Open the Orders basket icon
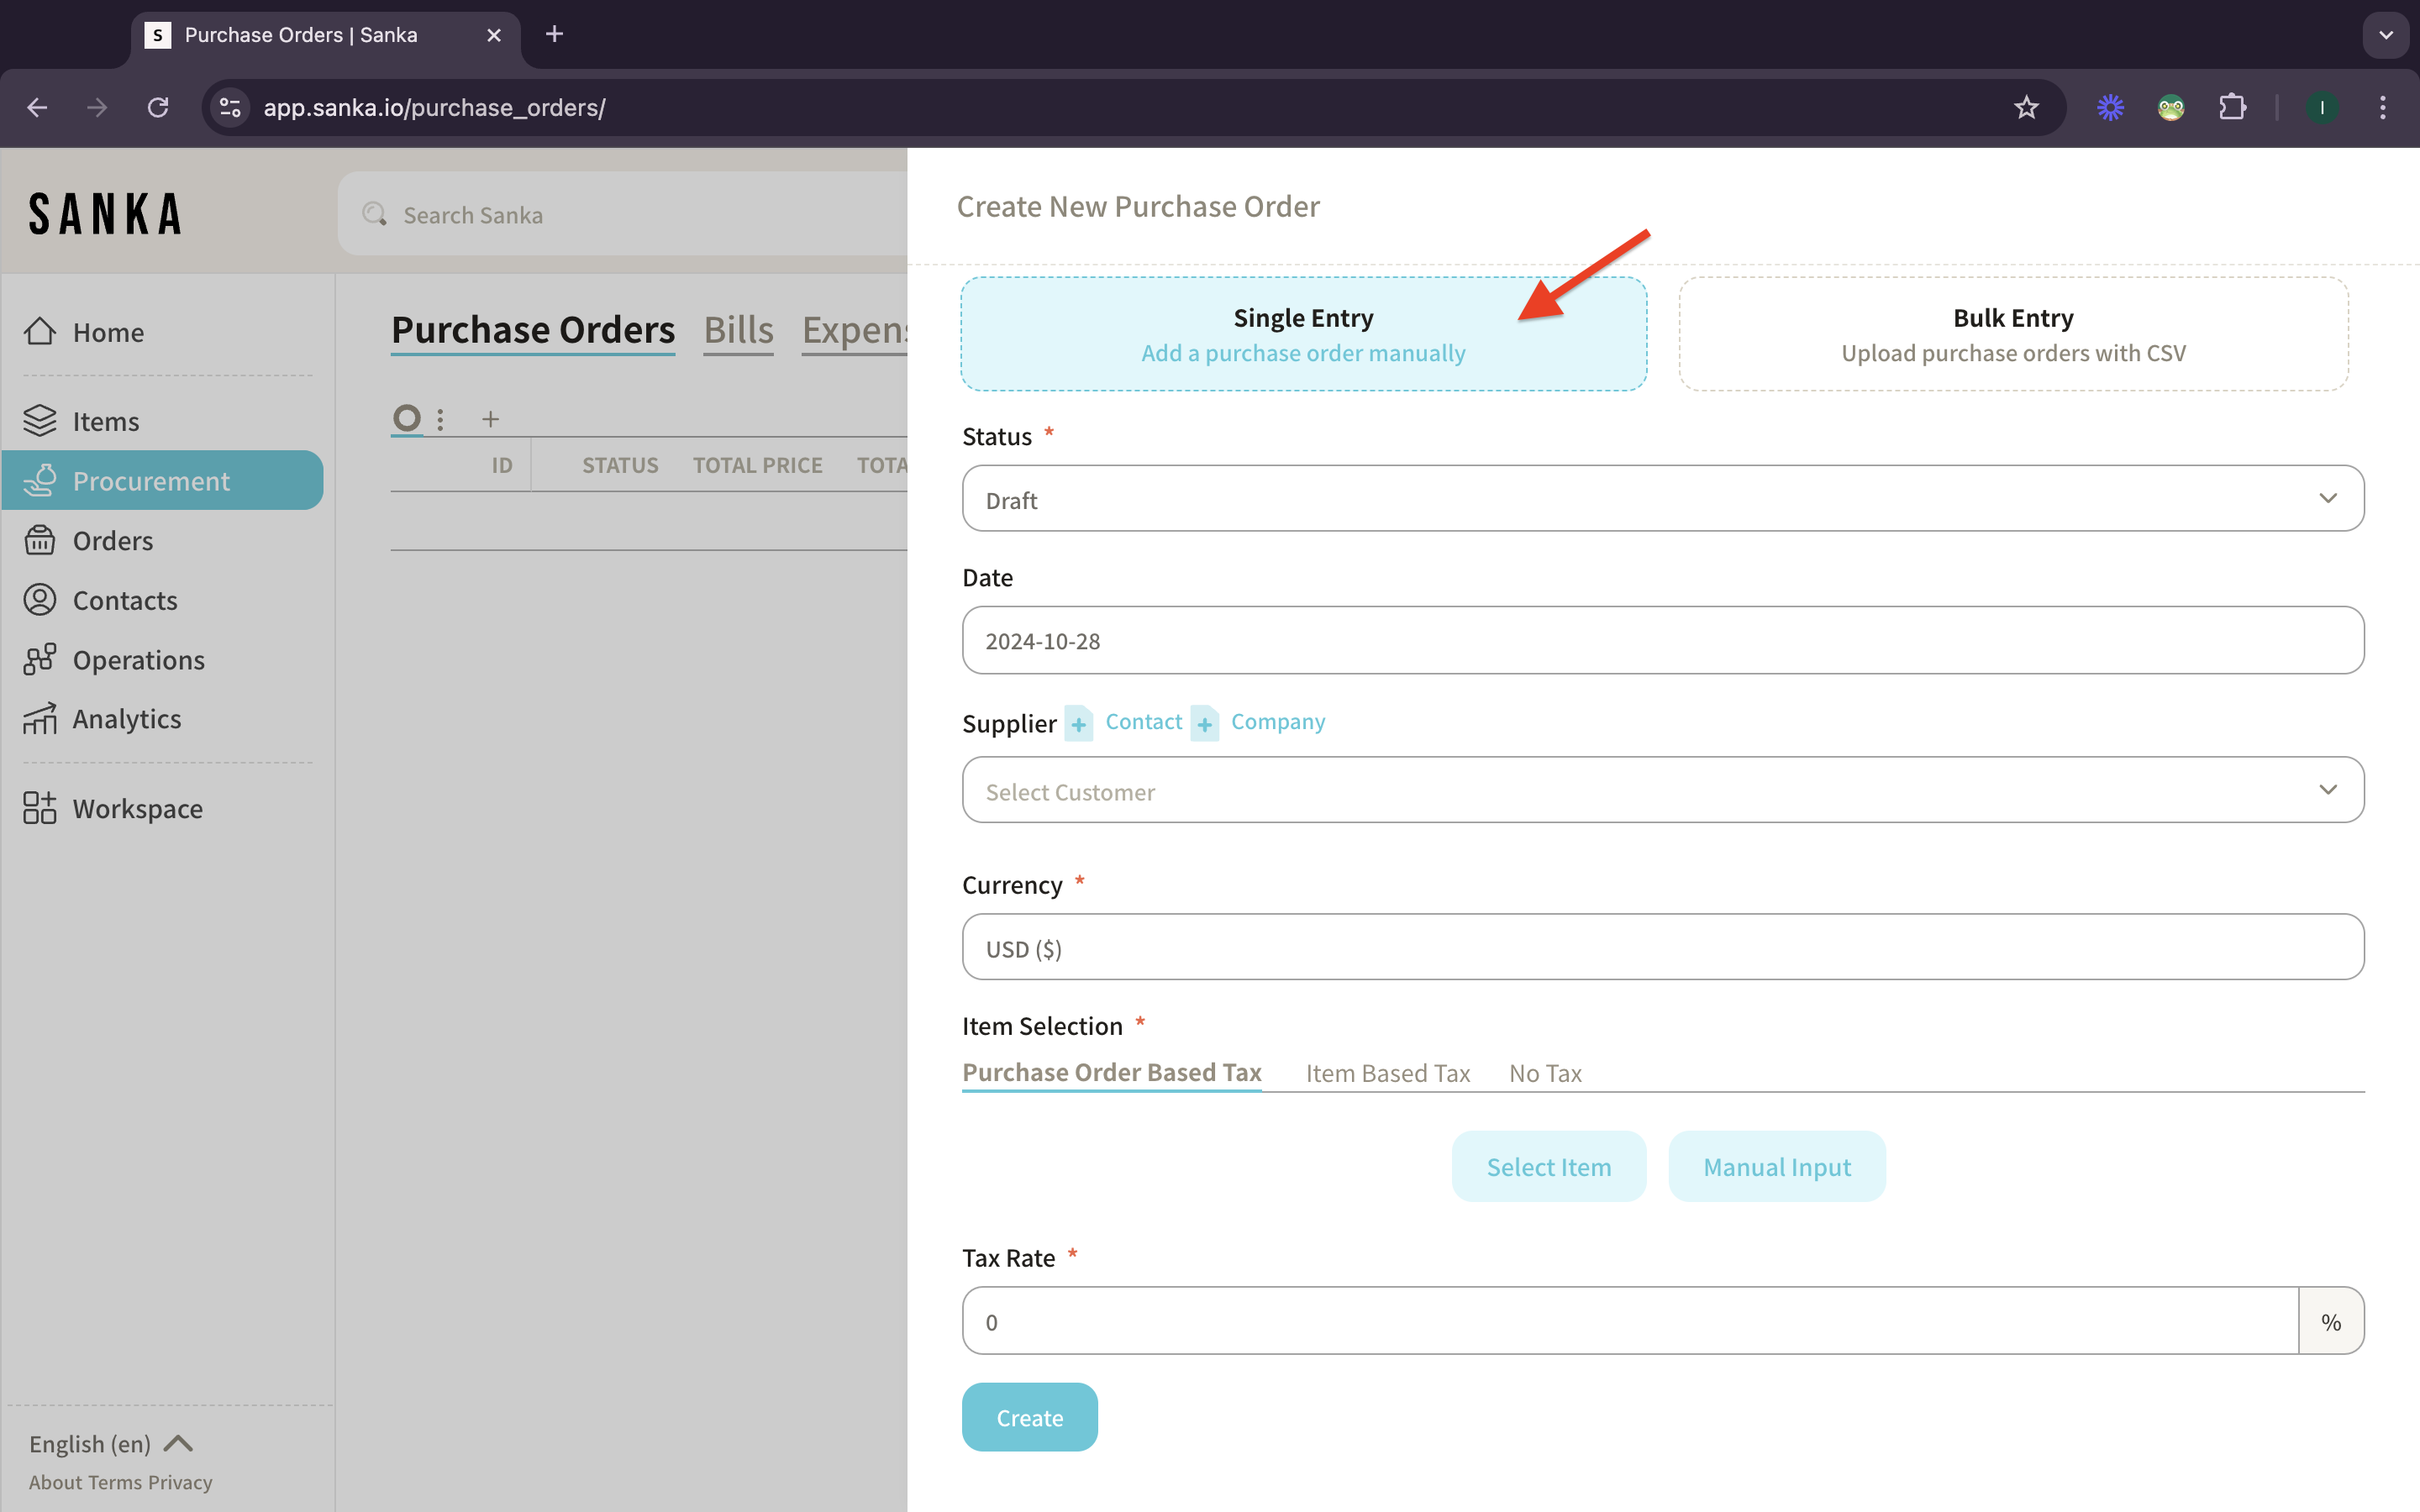Viewport: 2420px width, 1512px height. (40, 540)
